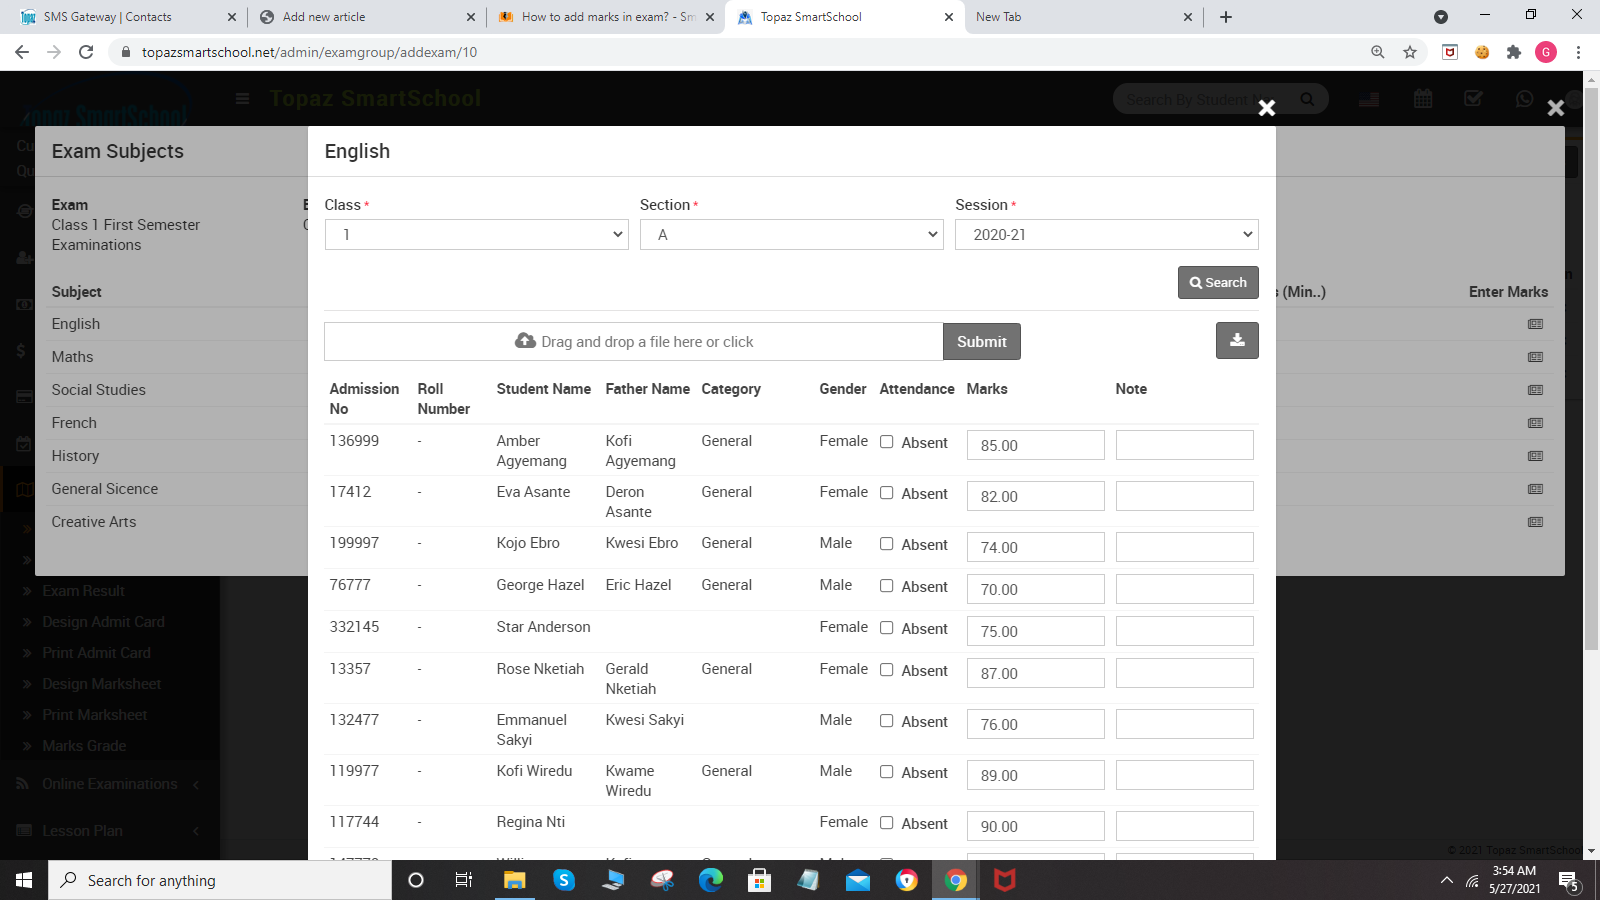Tick Absent checkbox for Kojo Ebro
The image size is (1600, 900).
pyautogui.click(x=887, y=544)
